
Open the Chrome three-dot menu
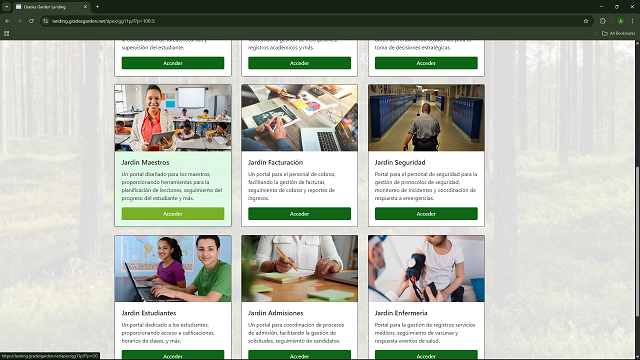tap(633, 21)
